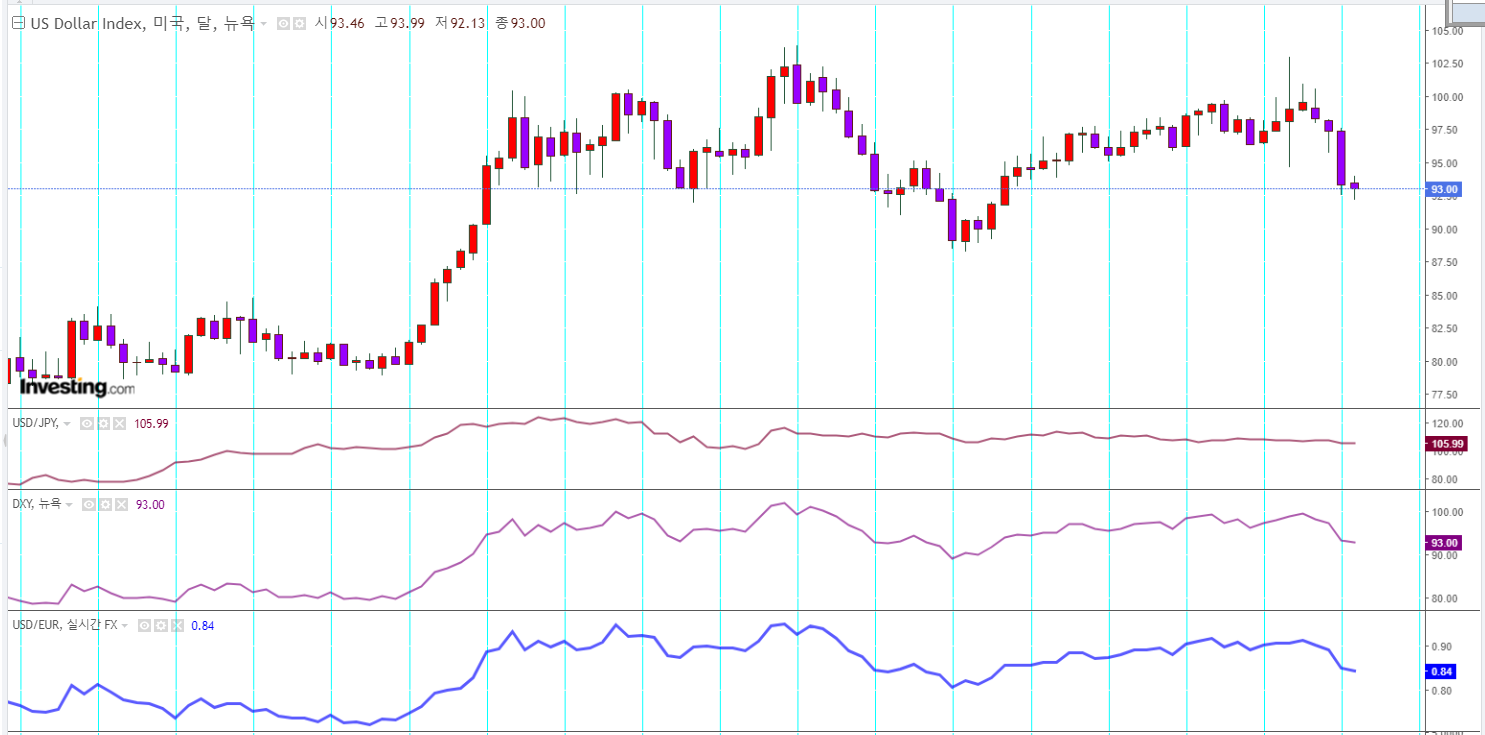Open settings gear for US Dollar Index

pyautogui.click(x=298, y=23)
